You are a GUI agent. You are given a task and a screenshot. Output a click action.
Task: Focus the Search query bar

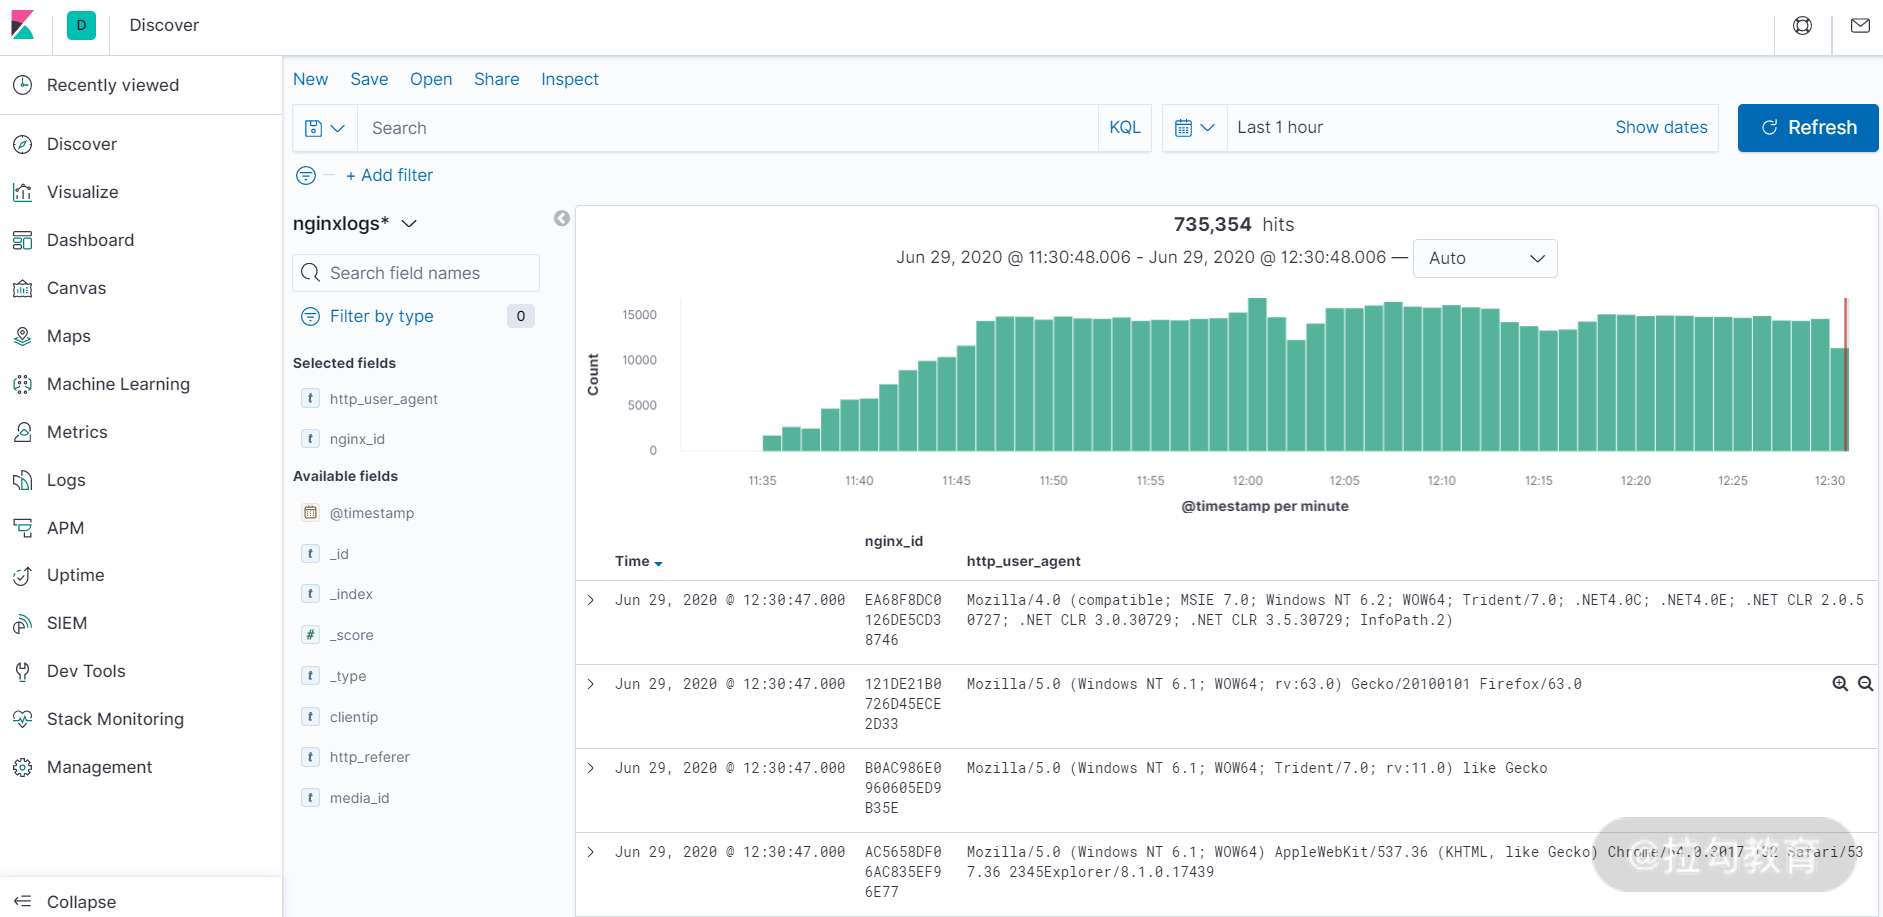click(727, 128)
